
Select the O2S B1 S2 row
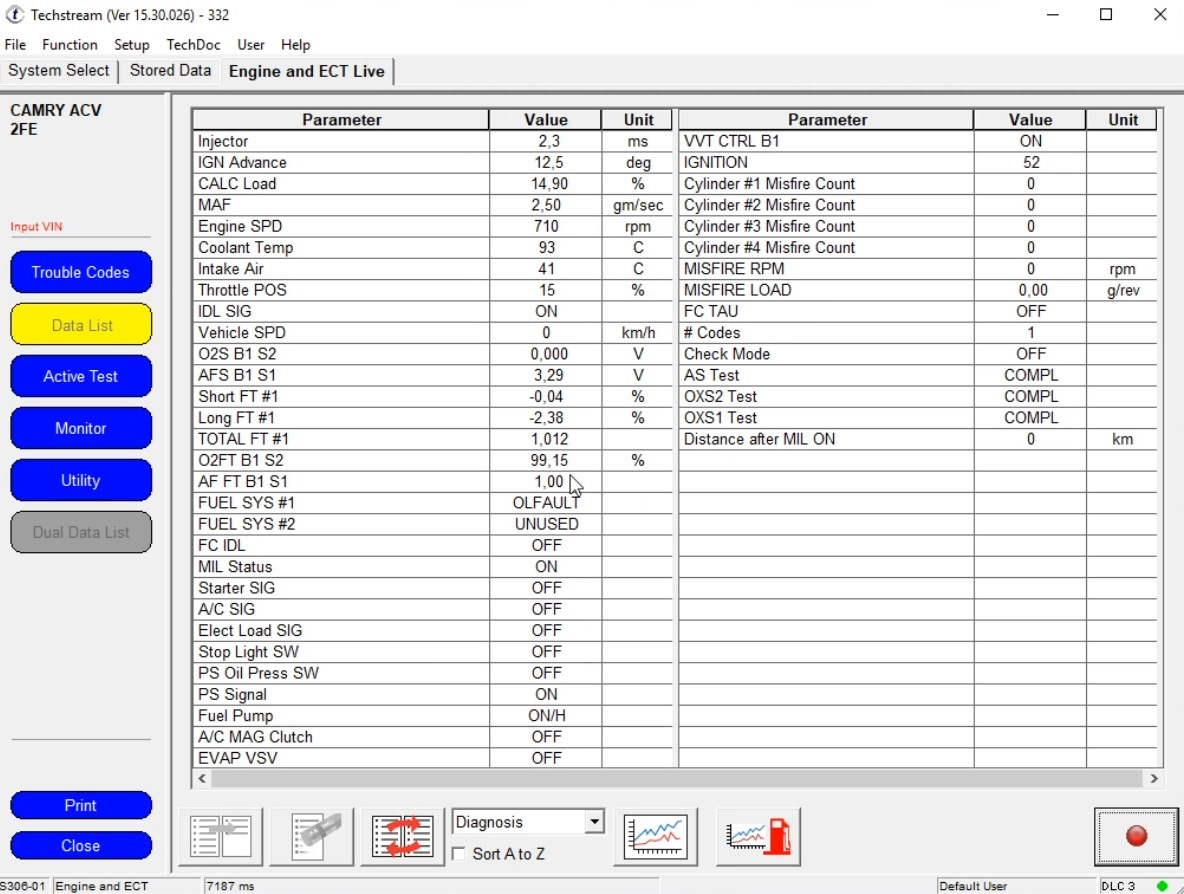[x=433, y=353]
